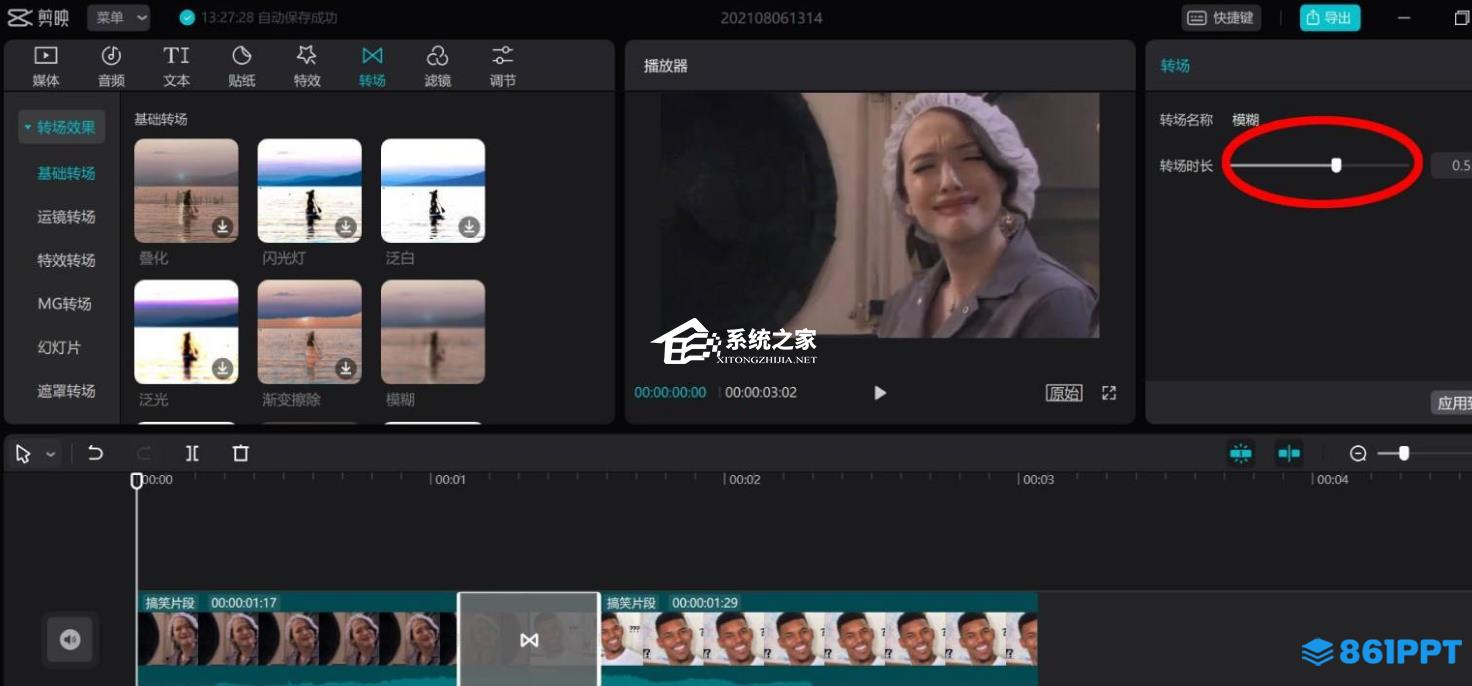
Task: Open the 滤镜 filters tab
Action: coord(437,66)
